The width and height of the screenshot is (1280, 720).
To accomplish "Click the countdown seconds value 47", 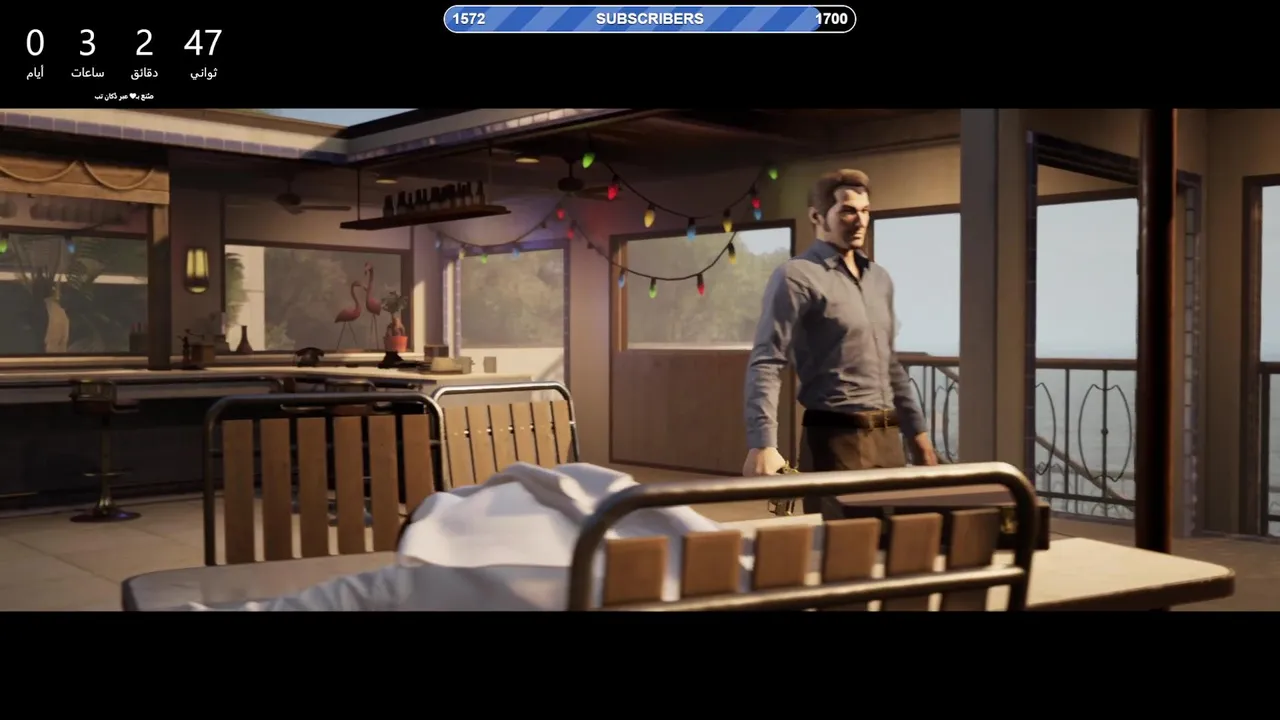I will tap(203, 43).
